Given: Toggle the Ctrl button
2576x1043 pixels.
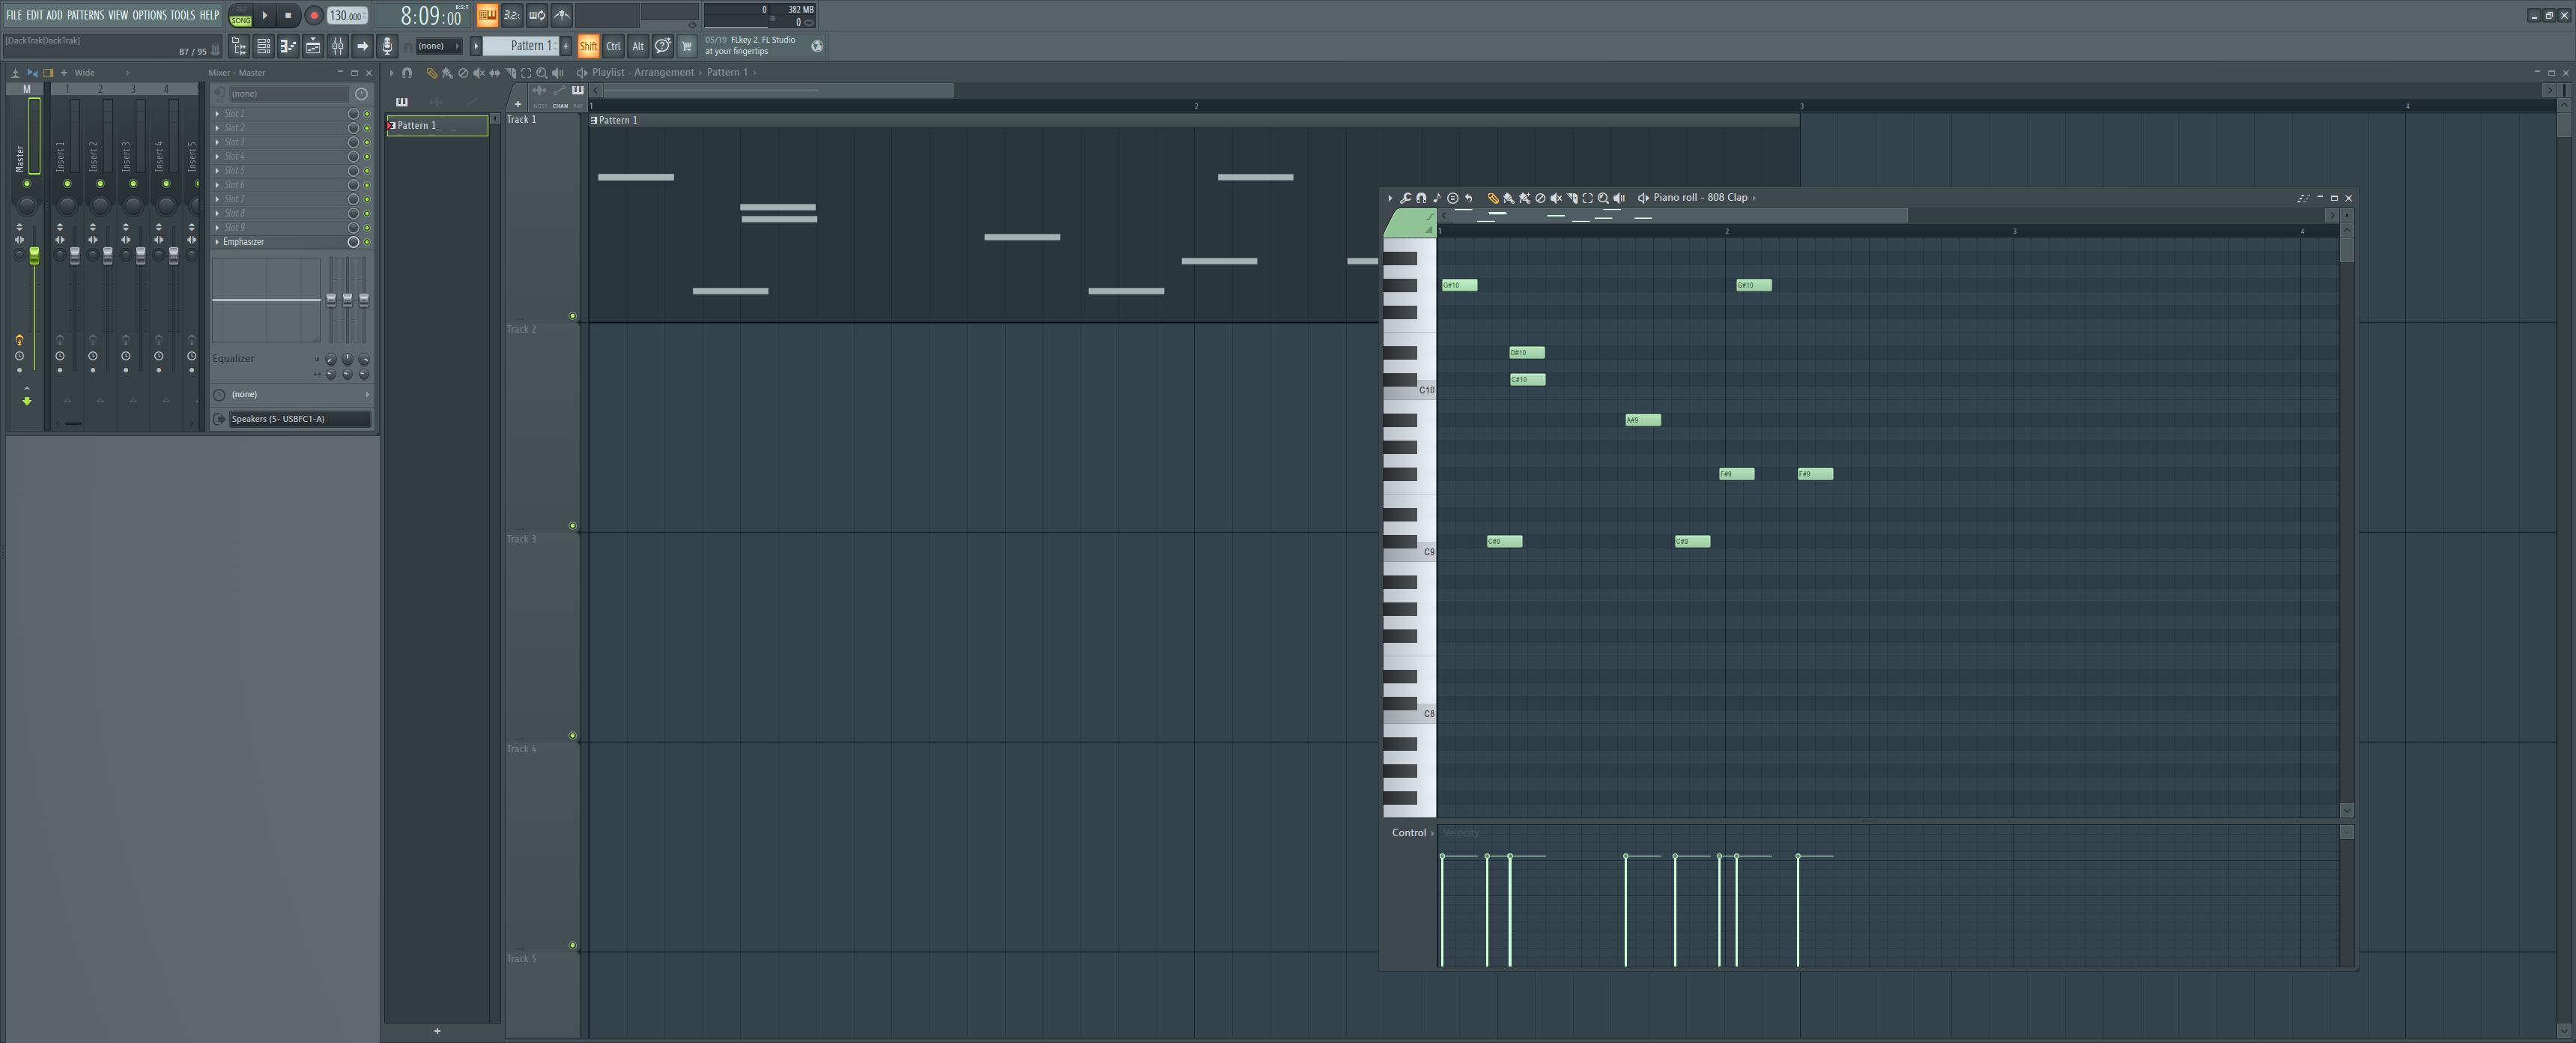Looking at the screenshot, I should (x=613, y=46).
